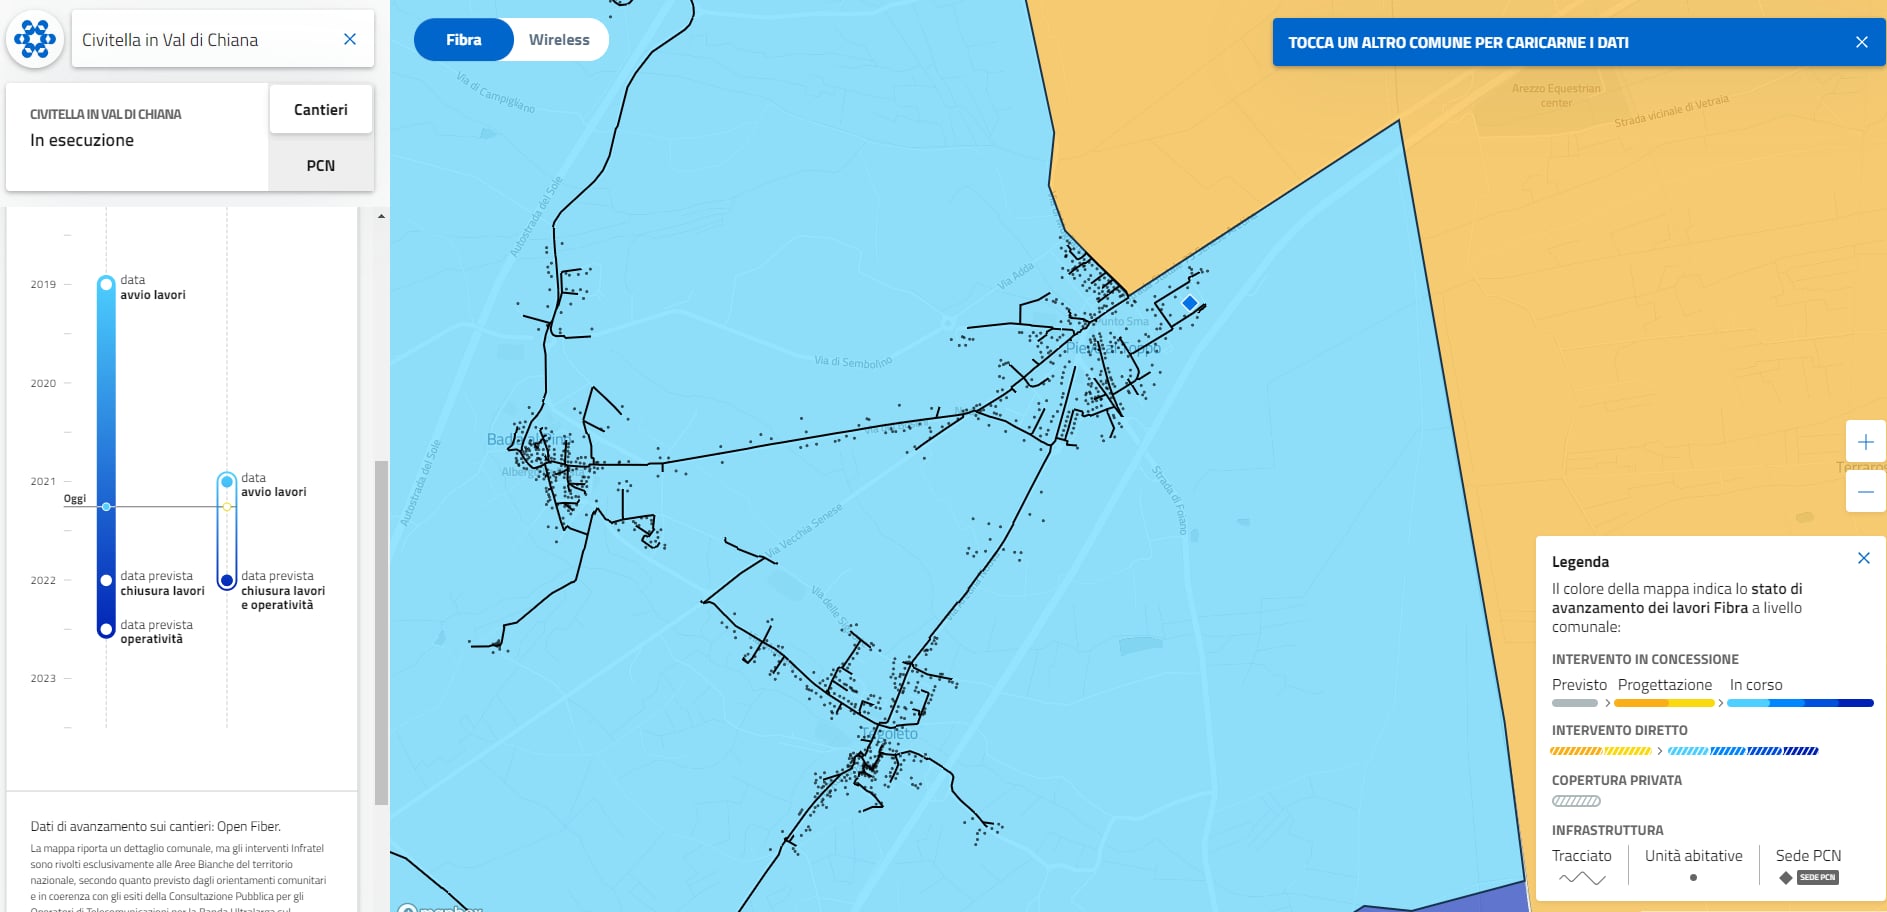Click the Progettazione yellow legend bar
This screenshot has height=912, width=1887.
tap(1664, 703)
